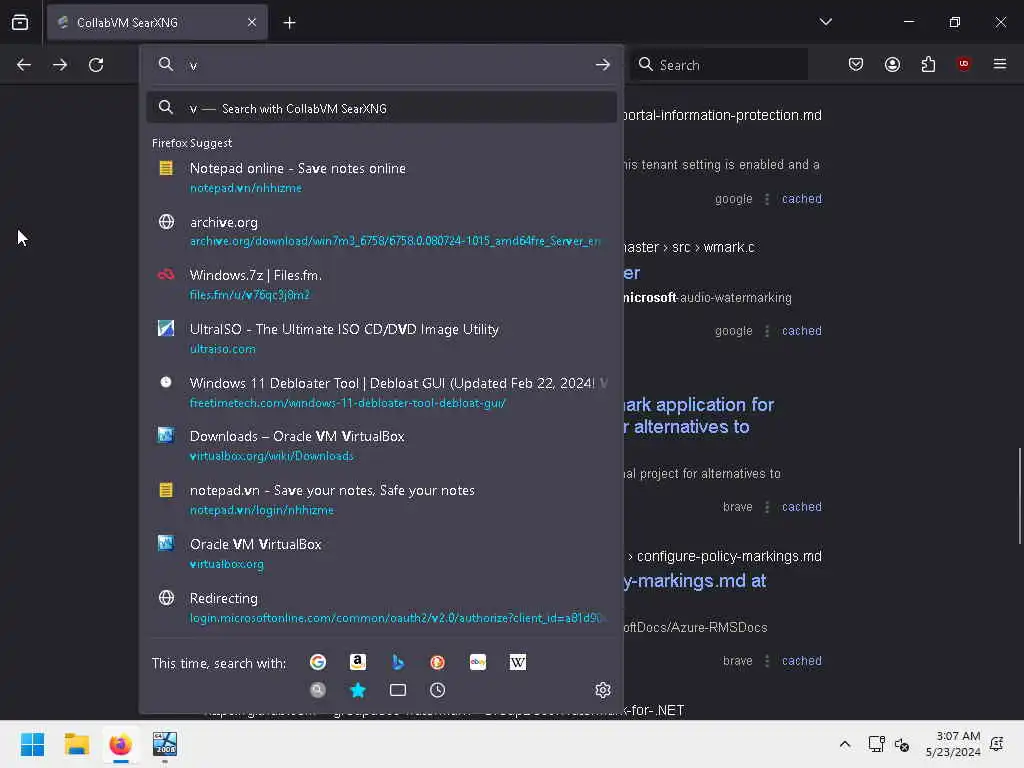Search this time with Google
1024x768 pixels.
[x=318, y=662]
